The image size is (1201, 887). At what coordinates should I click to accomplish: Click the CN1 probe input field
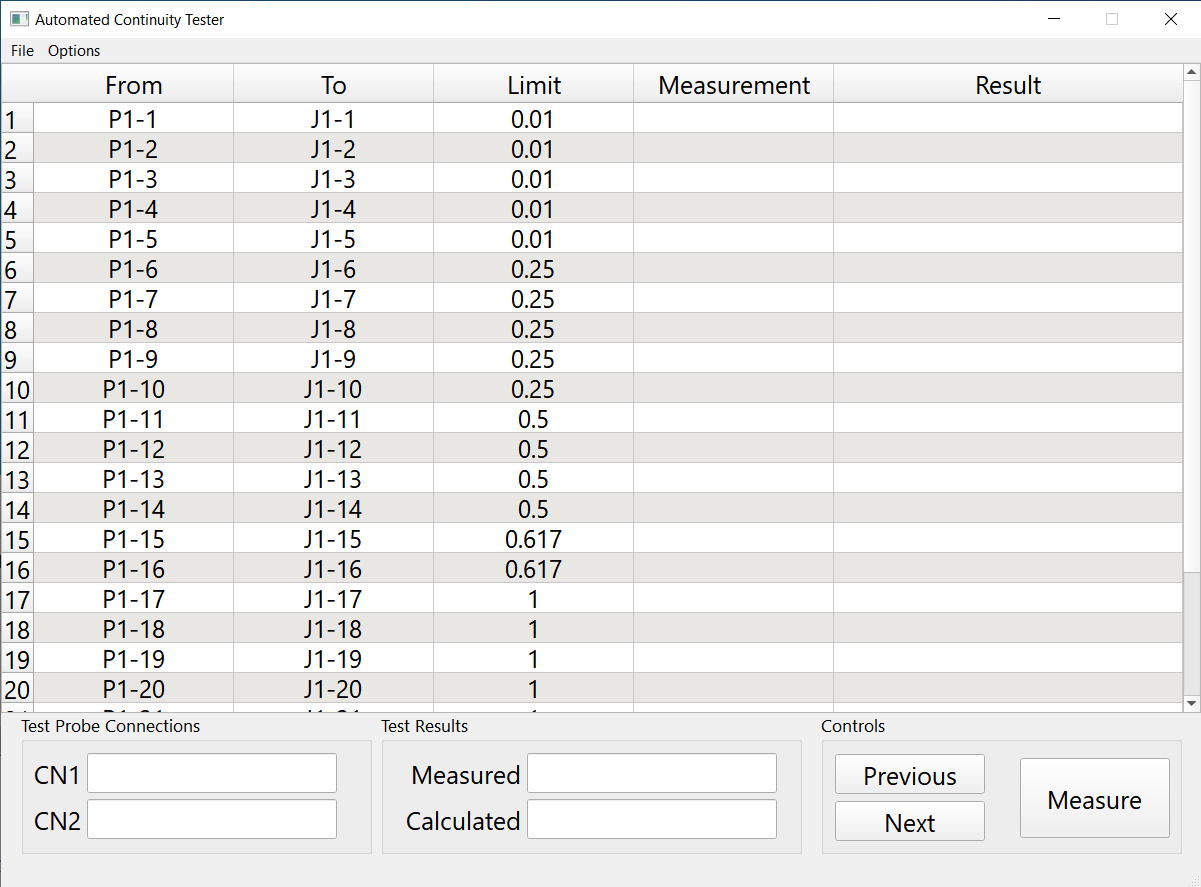pos(212,773)
